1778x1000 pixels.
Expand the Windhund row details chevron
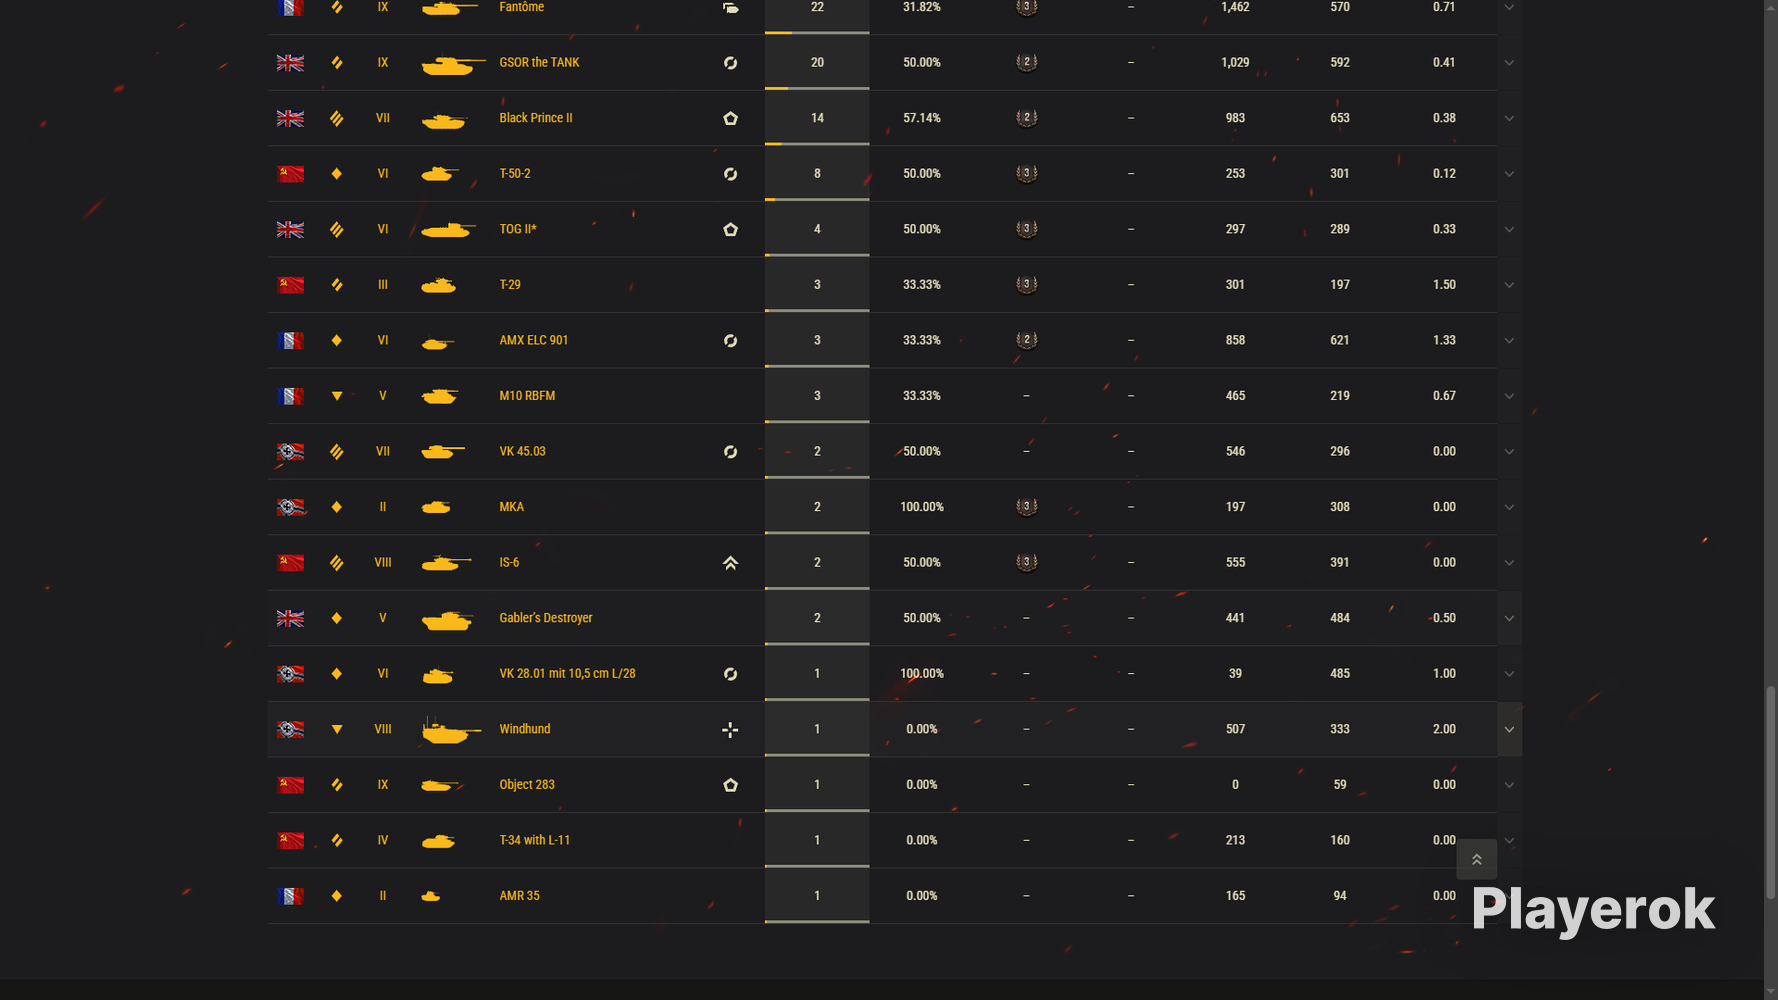[1509, 729]
